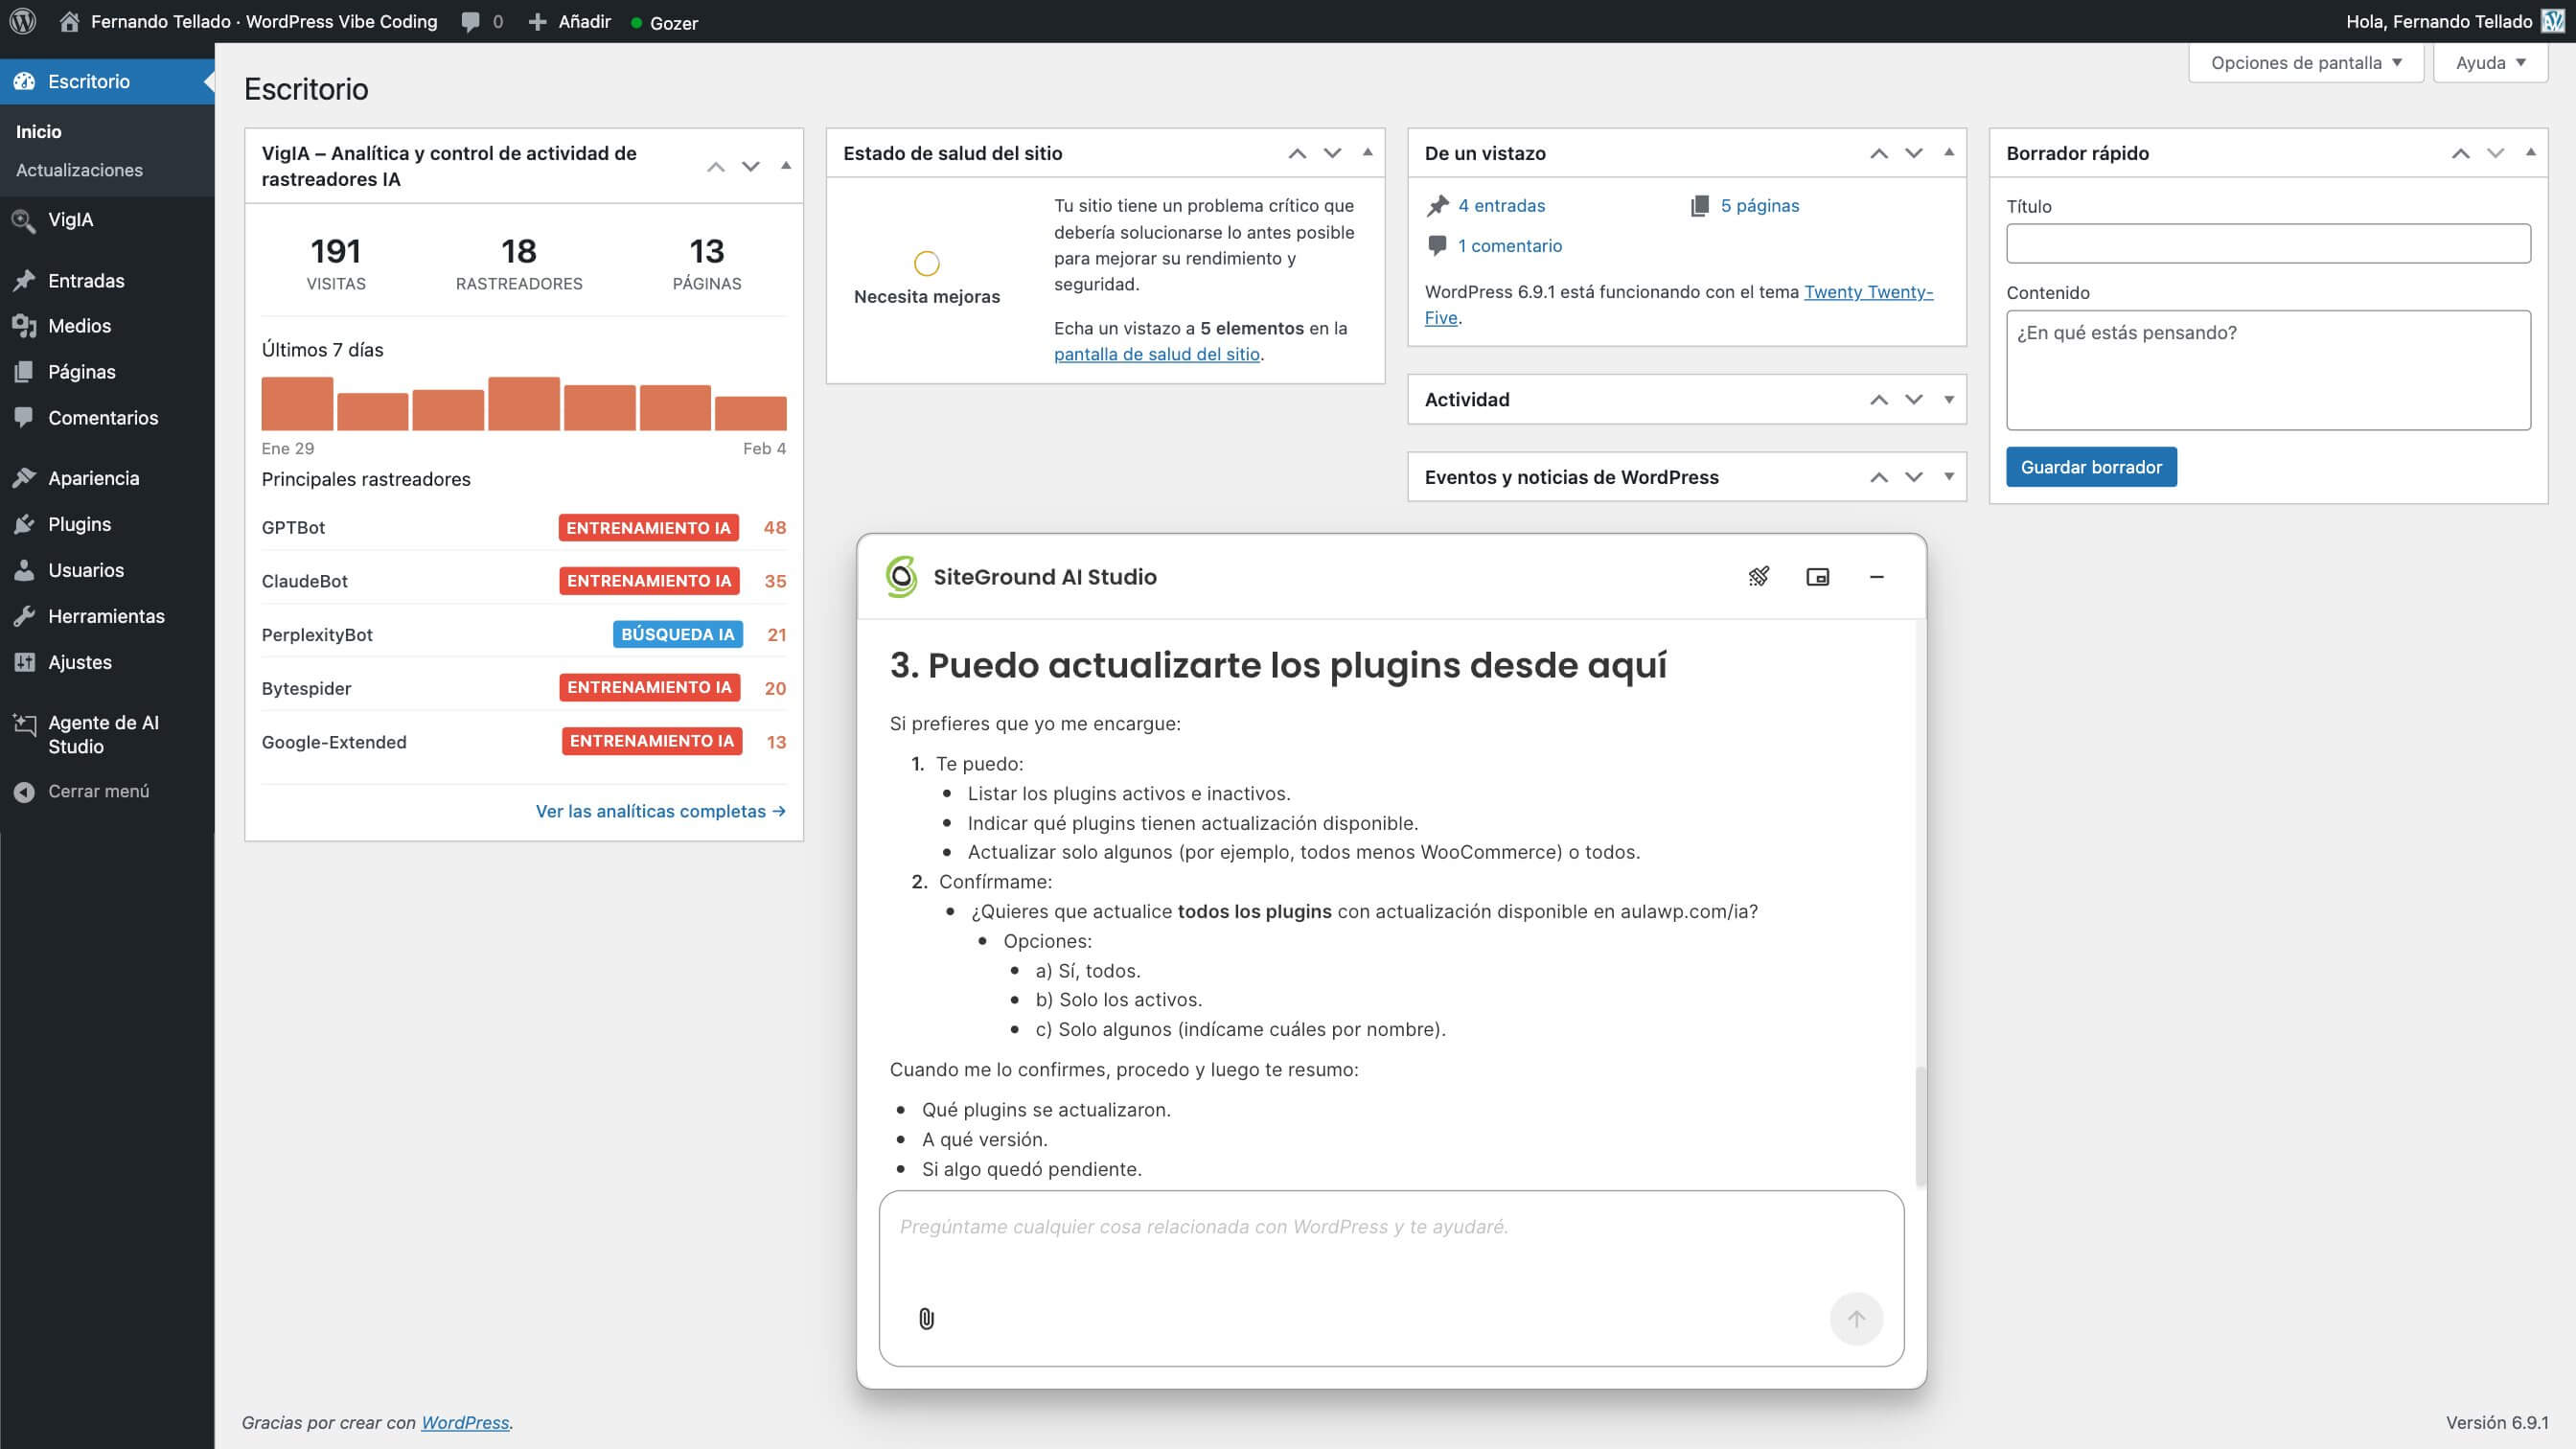Open the Gozer item in admin bar
The height and width of the screenshot is (1449, 2576).
point(664,22)
